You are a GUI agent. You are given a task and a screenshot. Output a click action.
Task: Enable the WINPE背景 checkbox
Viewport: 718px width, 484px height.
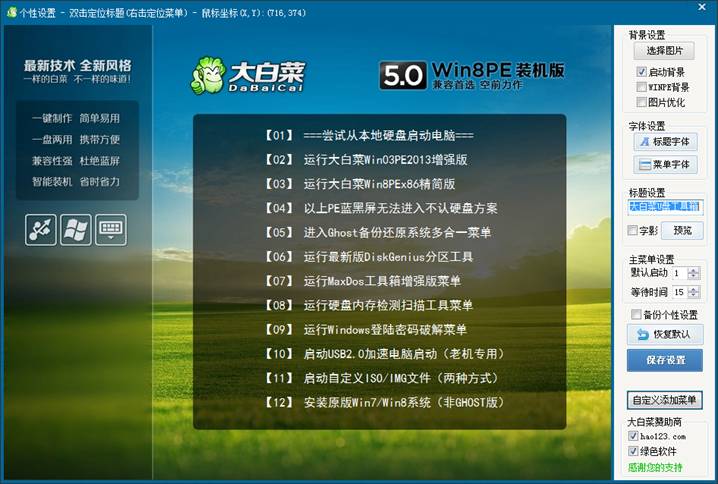pyautogui.click(x=642, y=87)
